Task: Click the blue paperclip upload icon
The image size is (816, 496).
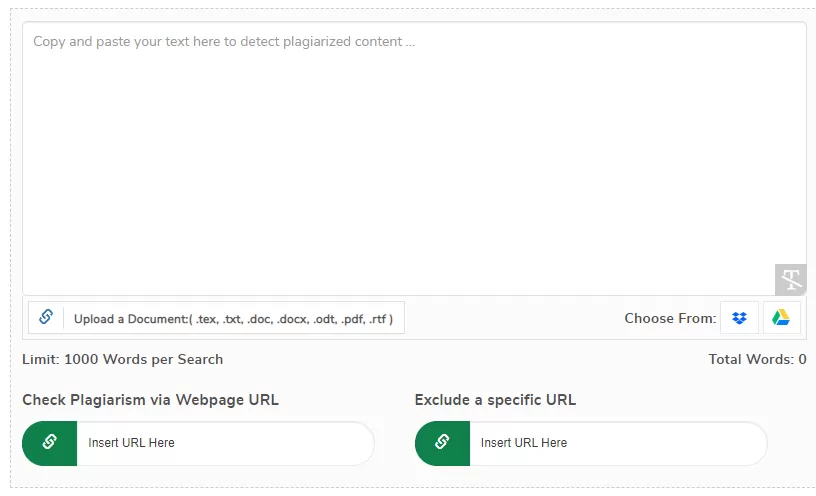Action: tap(46, 318)
